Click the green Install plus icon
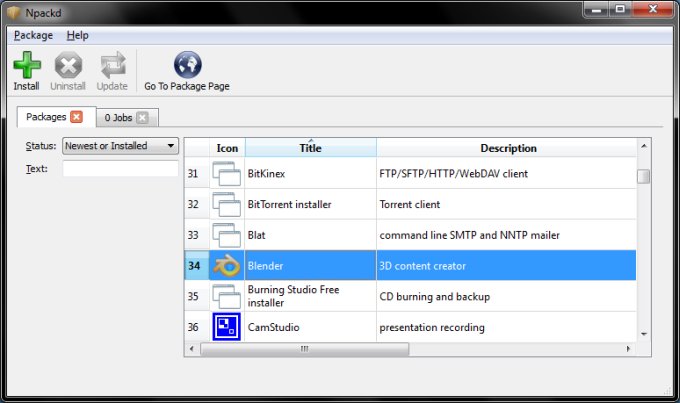This screenshot has height=403, width=680. click(26, 66)
